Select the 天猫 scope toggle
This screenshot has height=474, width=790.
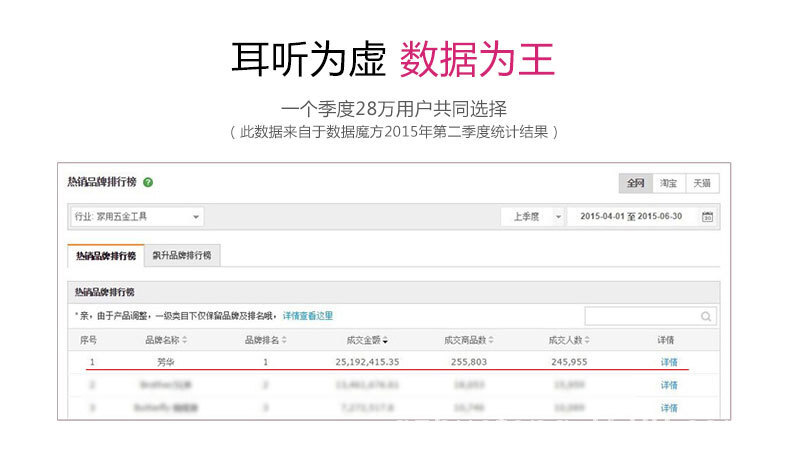point(702,183)
